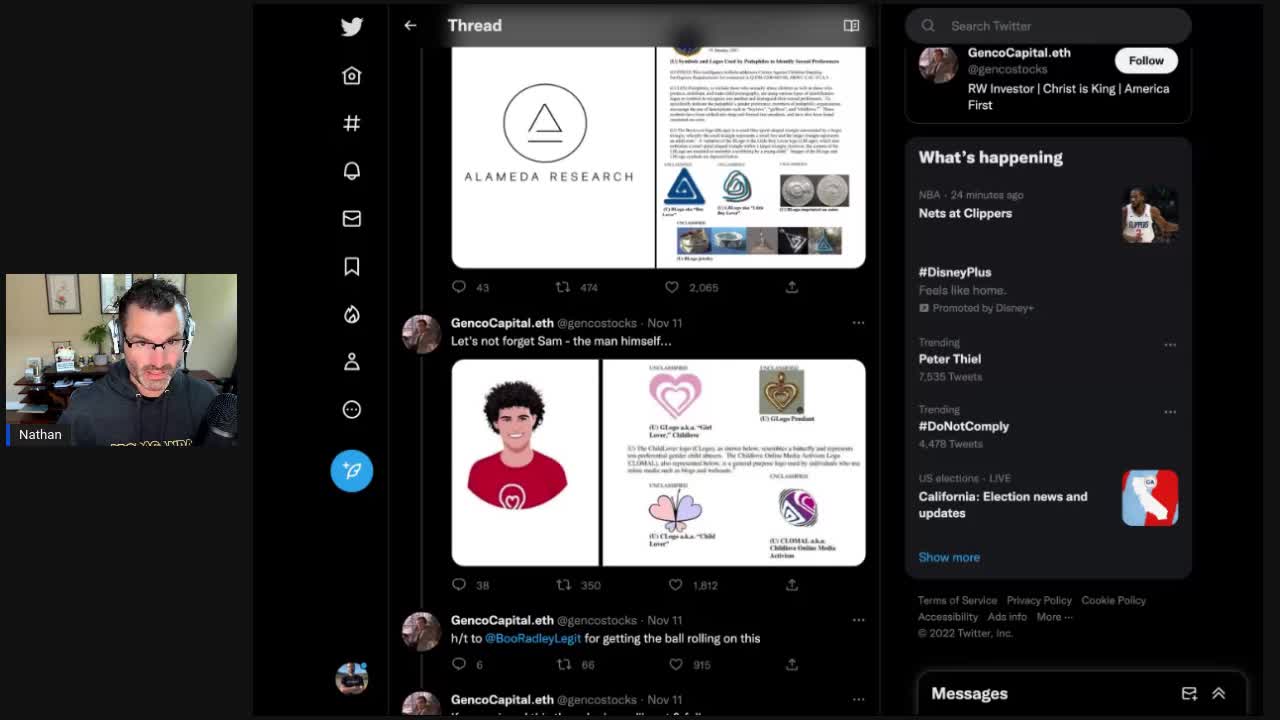Open the @BooRadleyLegit mention link

(533, 638)
